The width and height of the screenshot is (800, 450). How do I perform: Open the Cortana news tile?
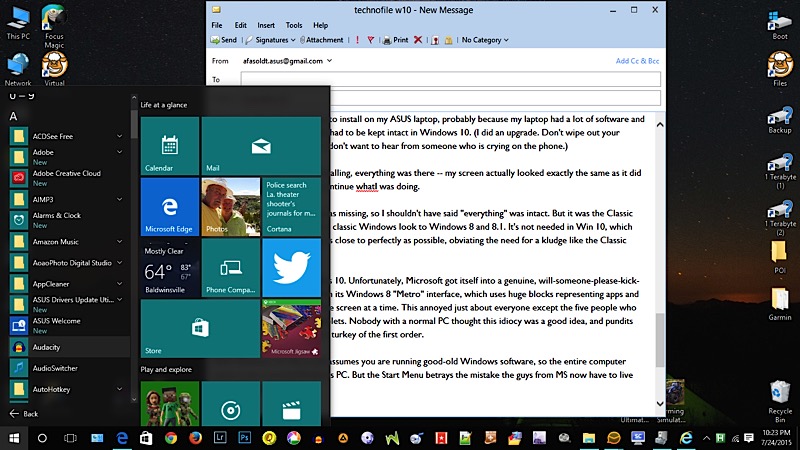[x=291, y=207]
